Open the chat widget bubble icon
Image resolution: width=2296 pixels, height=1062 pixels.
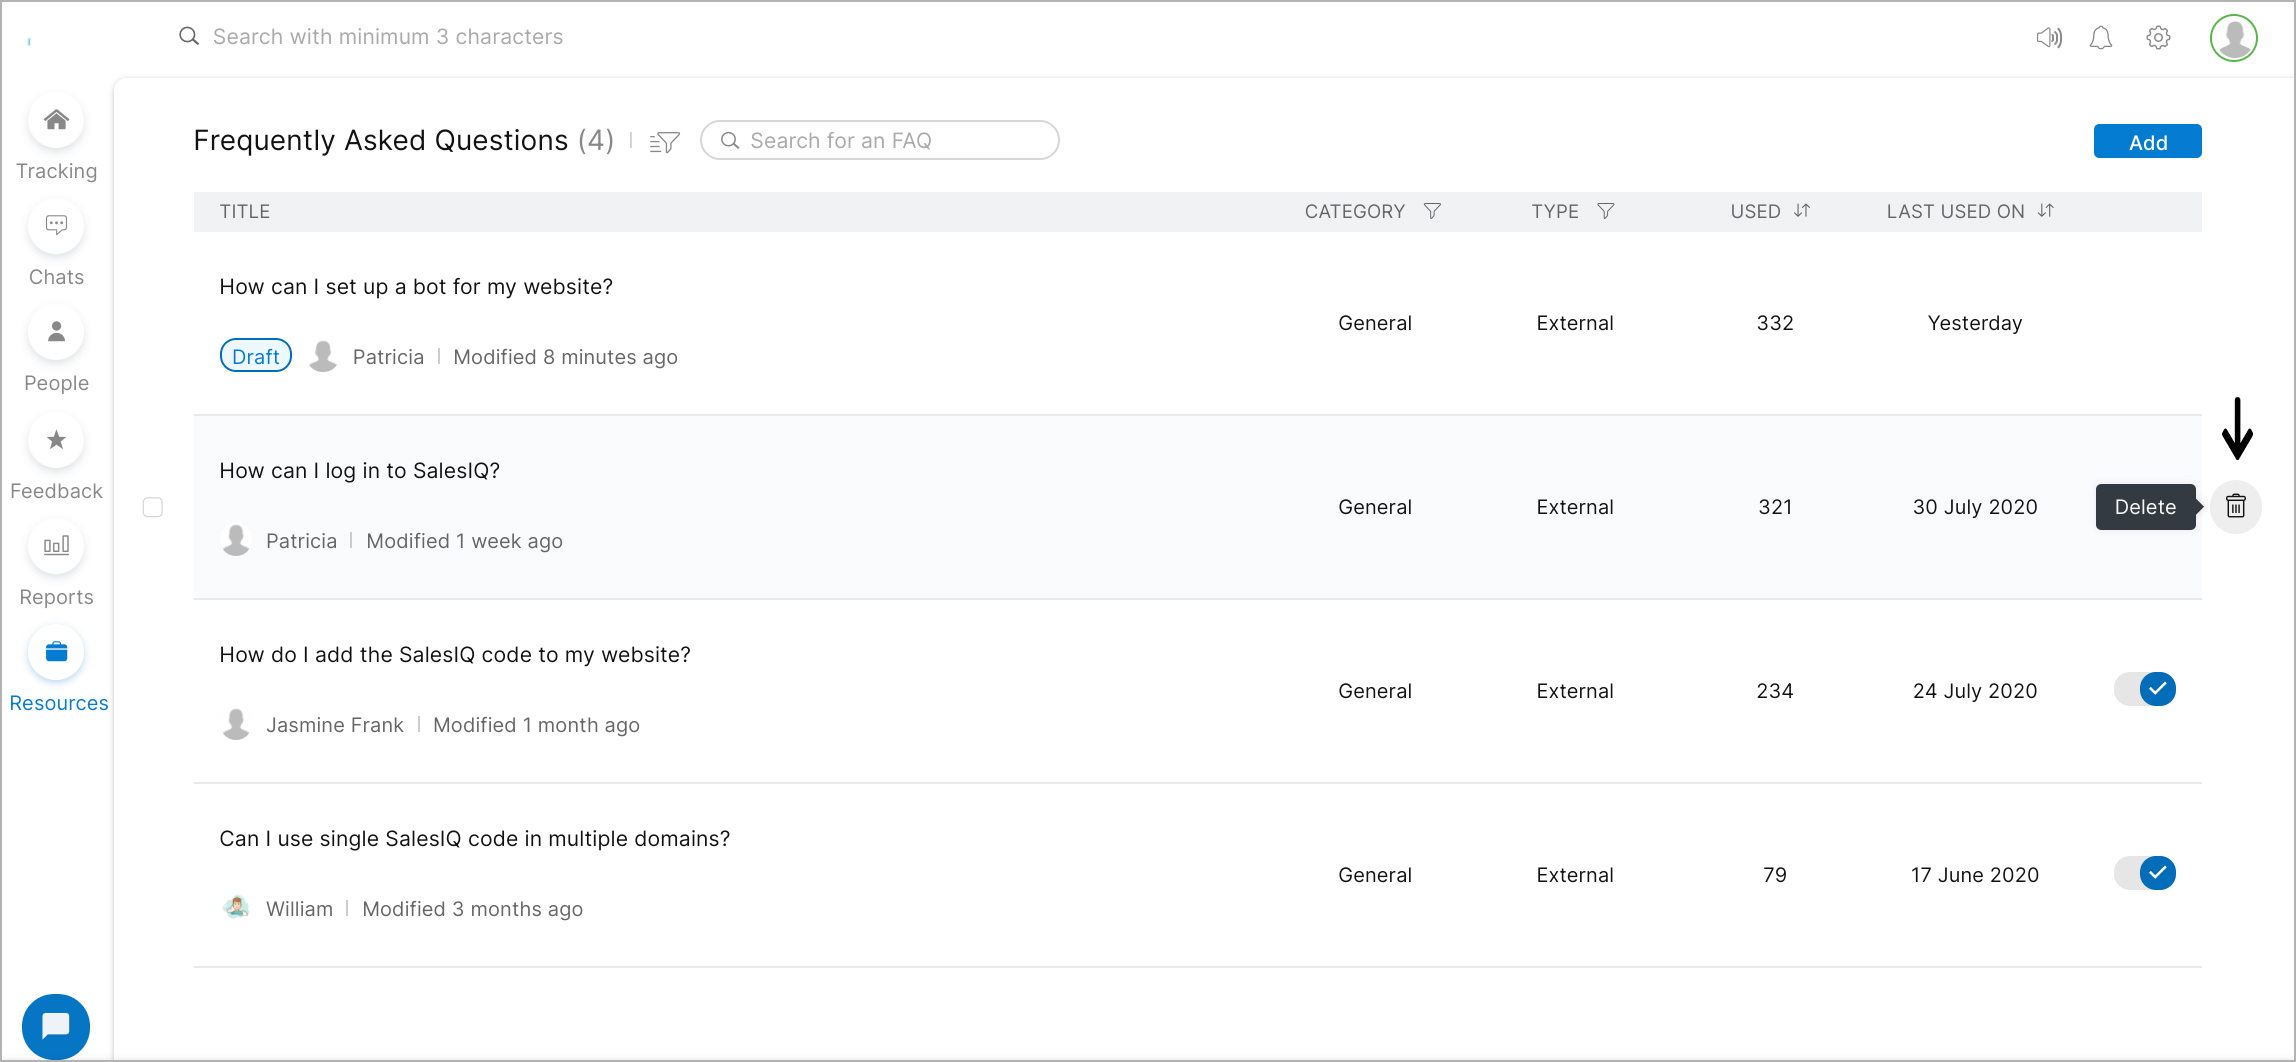(56, 1026)
